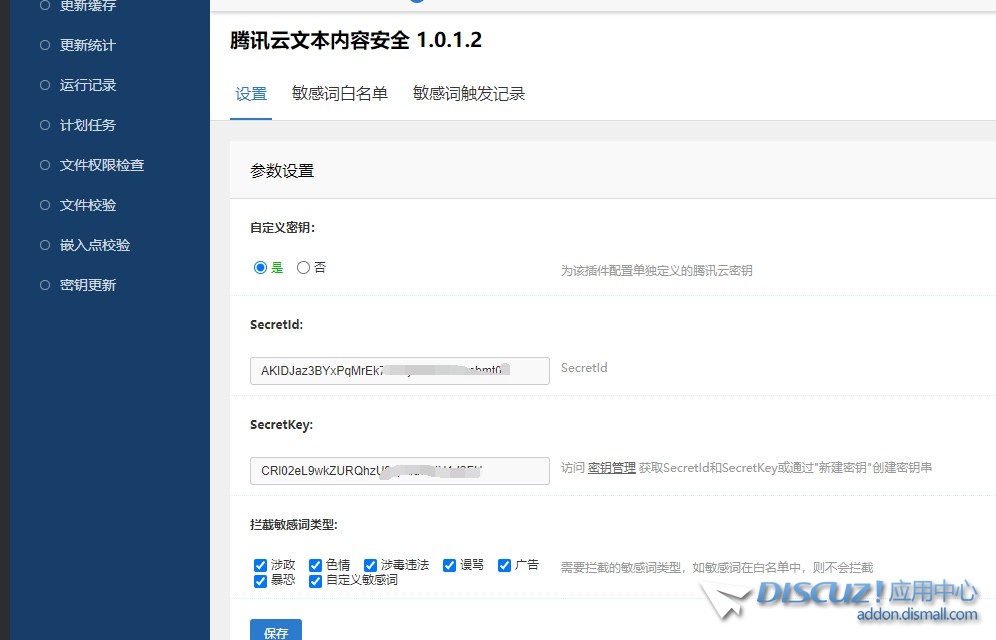Screen dimensions: 996x640
Task: Switch to the 设置 tab
Action: coord(251,93)
